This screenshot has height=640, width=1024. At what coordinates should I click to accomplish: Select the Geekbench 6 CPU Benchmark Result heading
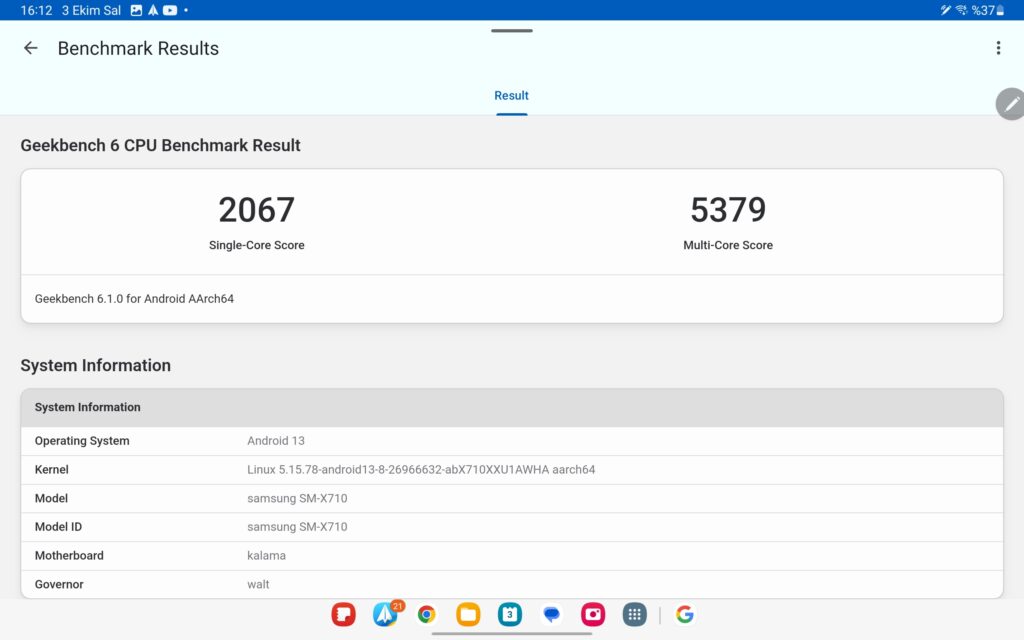coord(161,145)
